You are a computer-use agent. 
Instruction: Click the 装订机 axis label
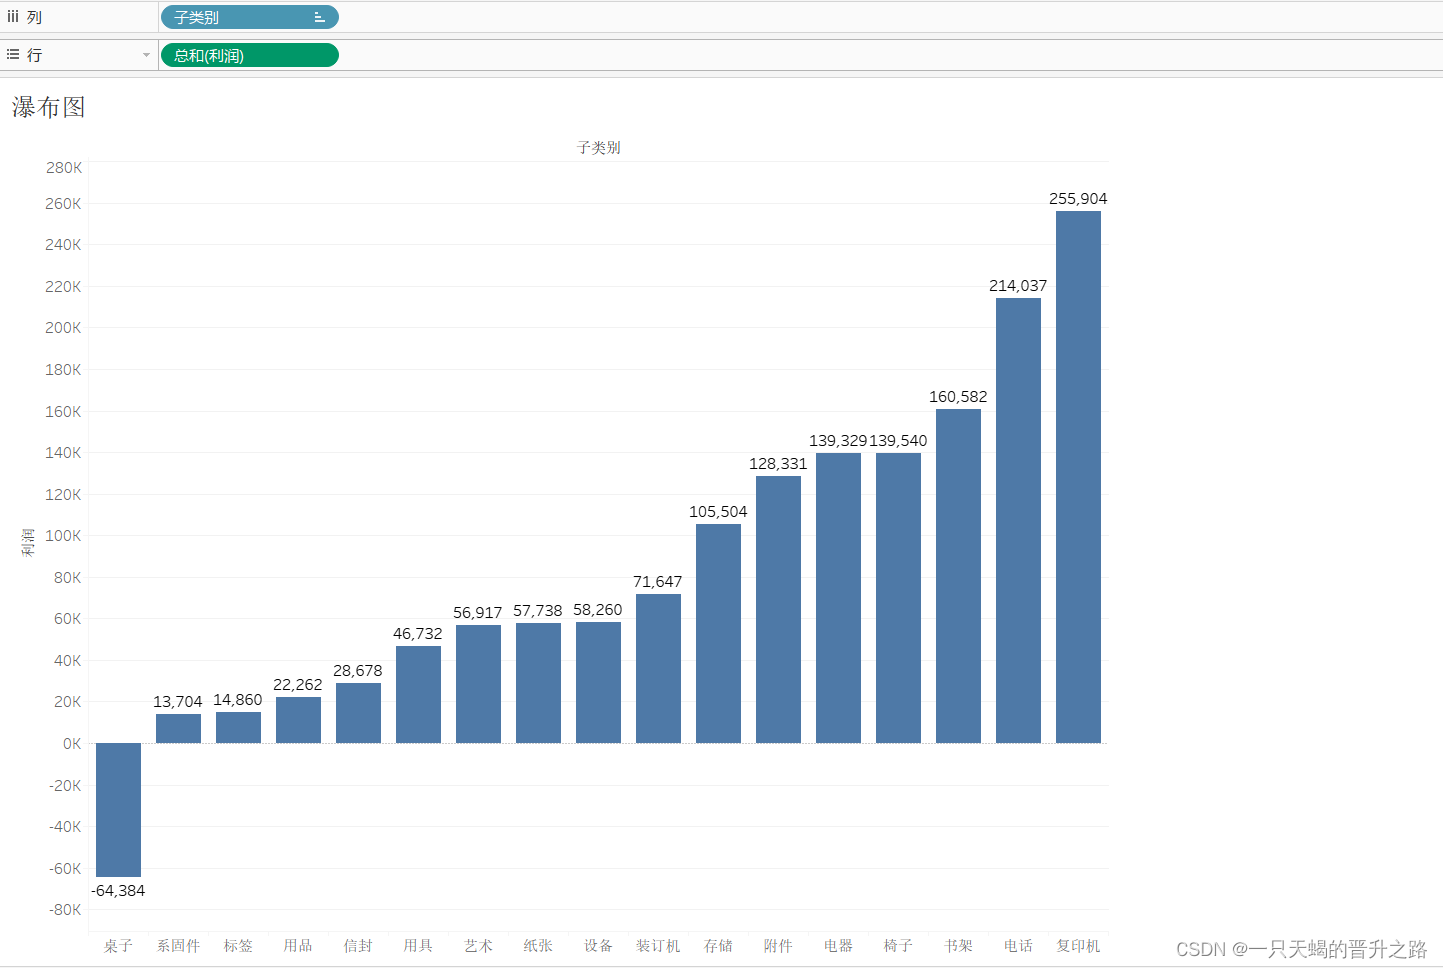pos(658,945)
